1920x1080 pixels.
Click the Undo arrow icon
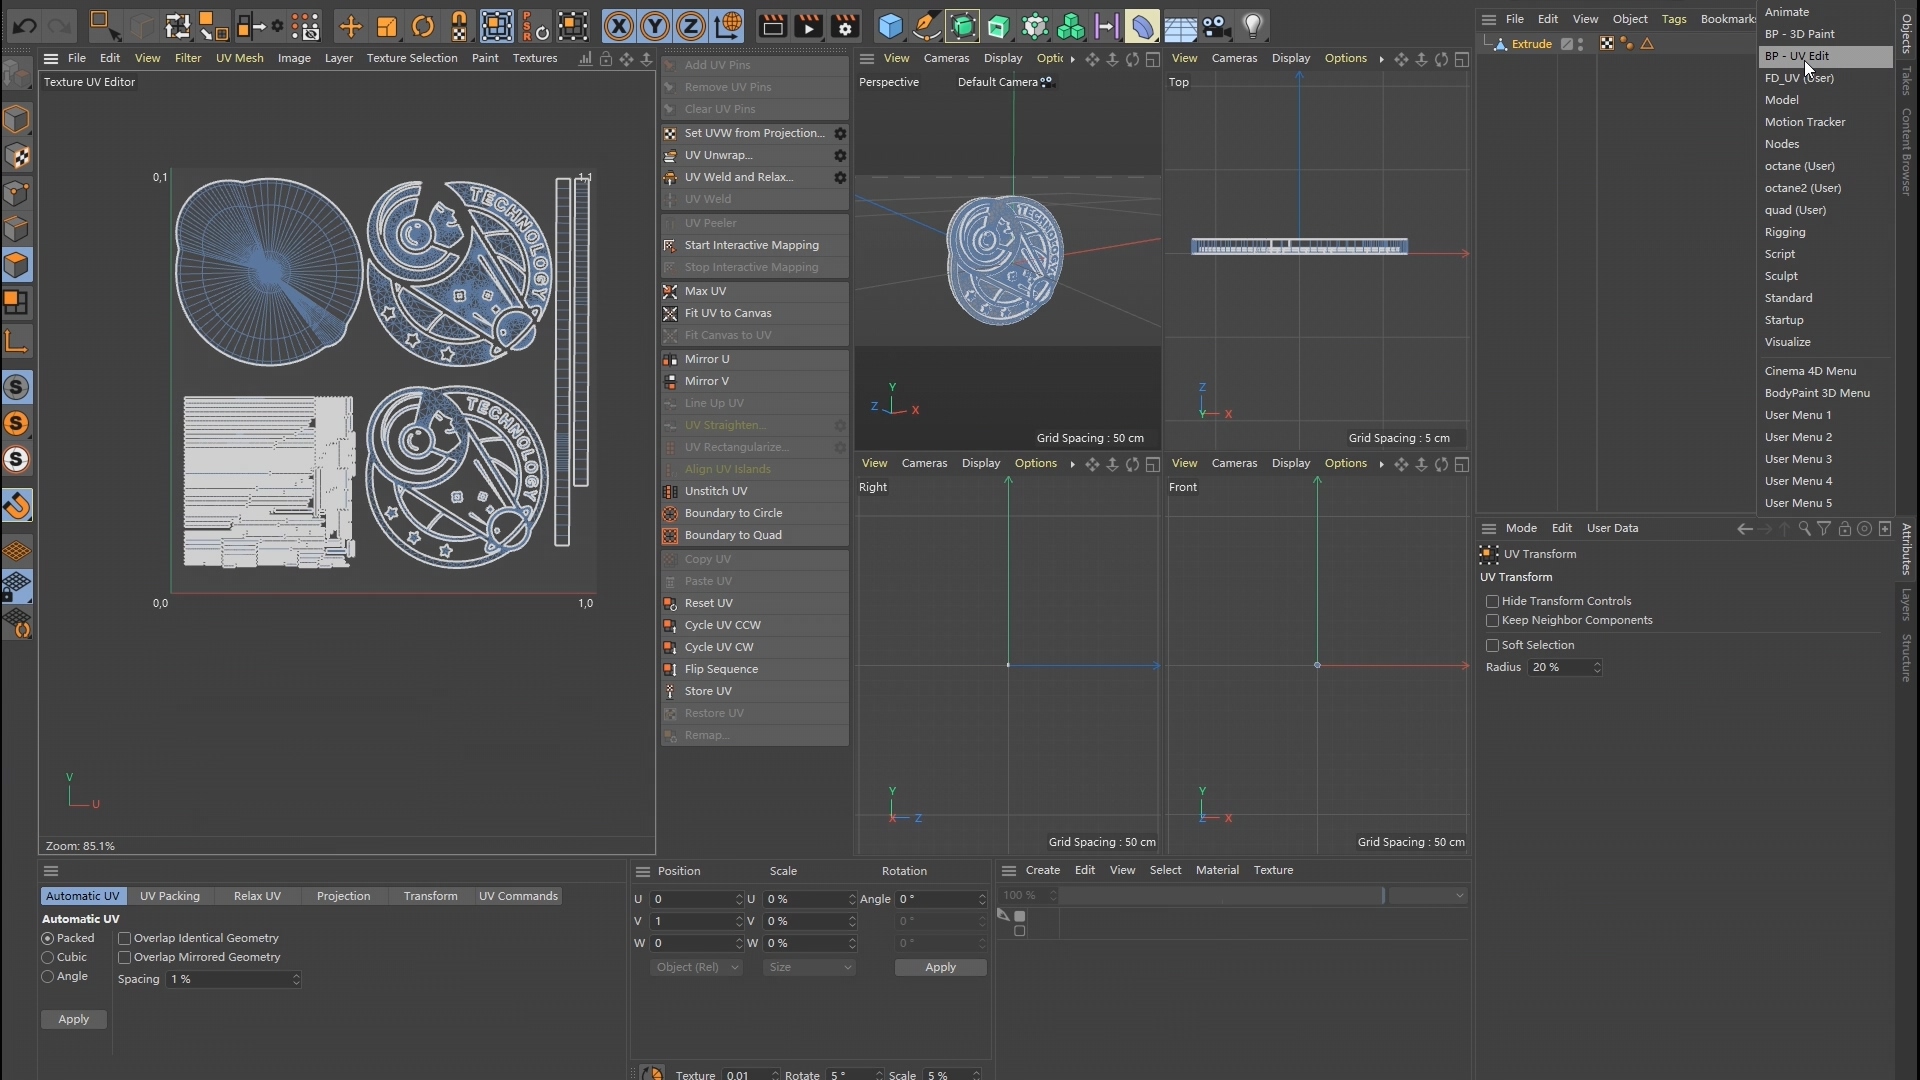coord(25,25)
